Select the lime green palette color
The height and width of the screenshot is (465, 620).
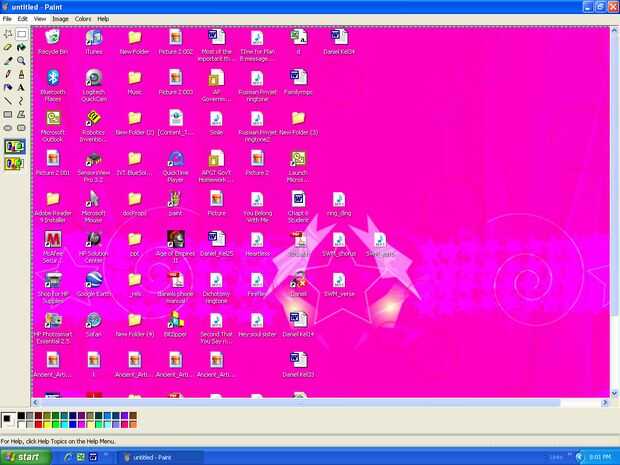56,424
